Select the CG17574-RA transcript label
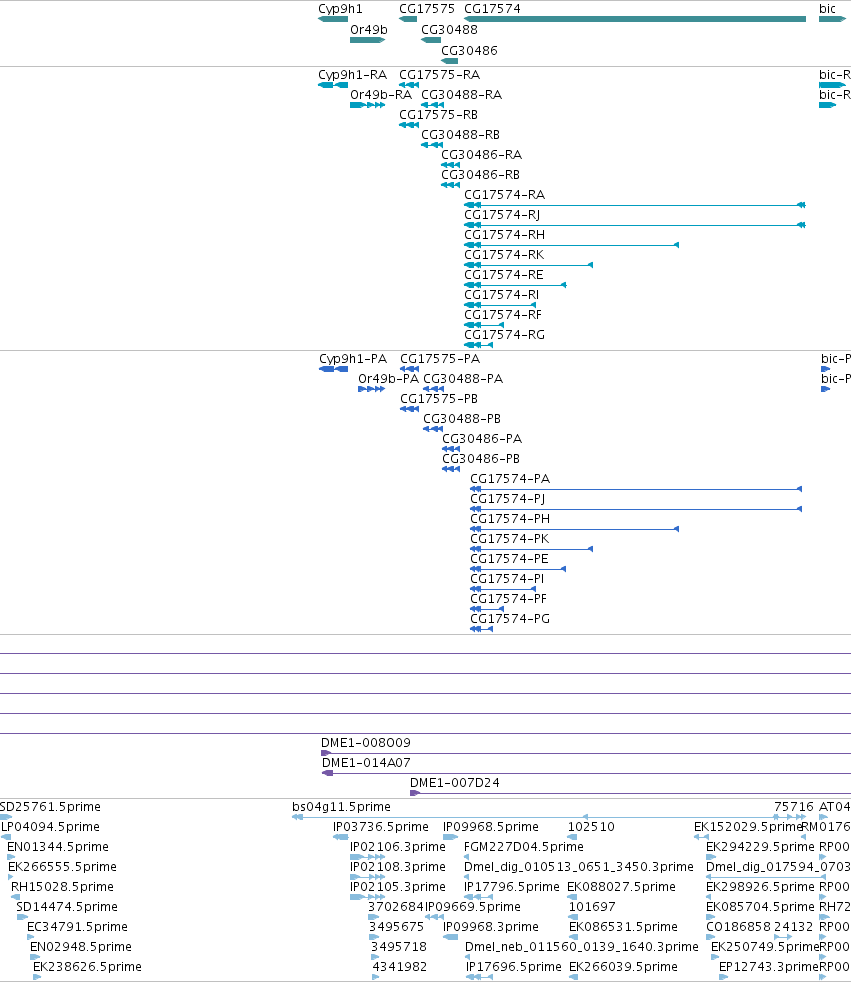The image size is (851, 982). click(x=505, y=195)
